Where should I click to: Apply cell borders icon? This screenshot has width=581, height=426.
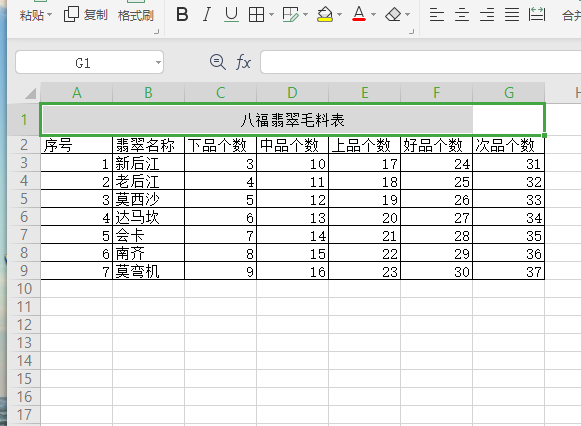coord(256,15)
